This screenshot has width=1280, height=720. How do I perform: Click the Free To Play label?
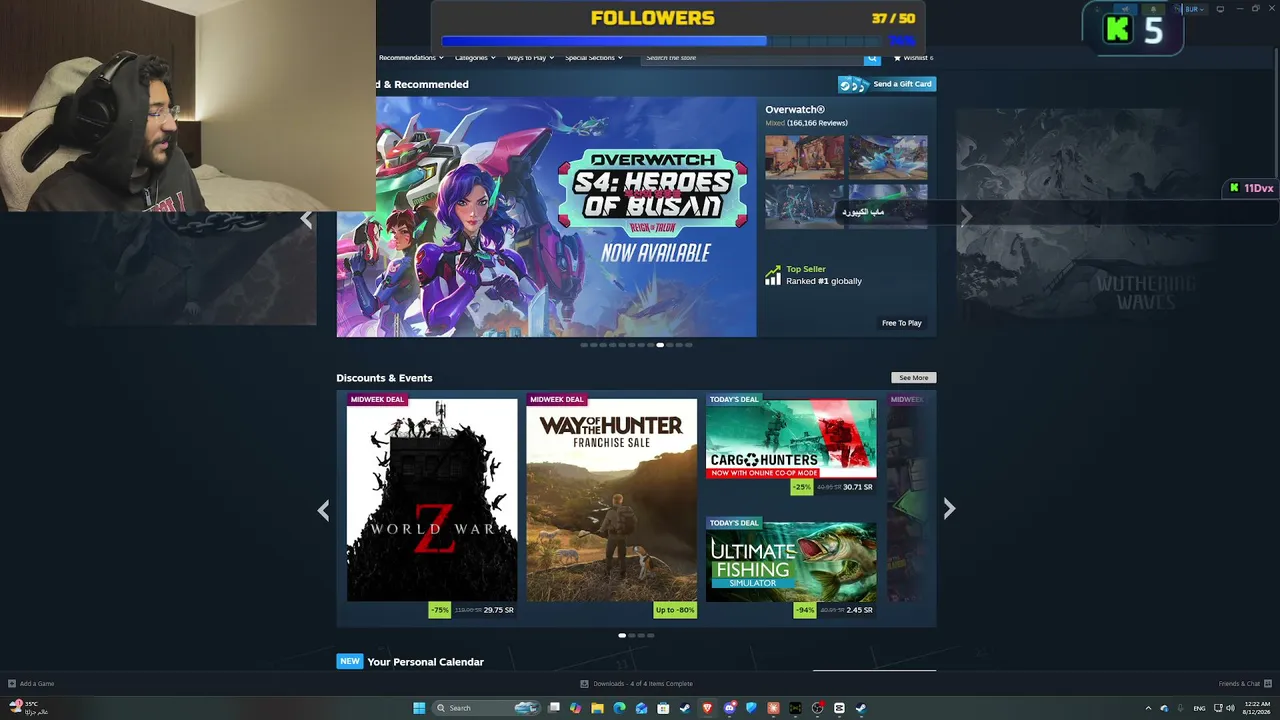901,323
